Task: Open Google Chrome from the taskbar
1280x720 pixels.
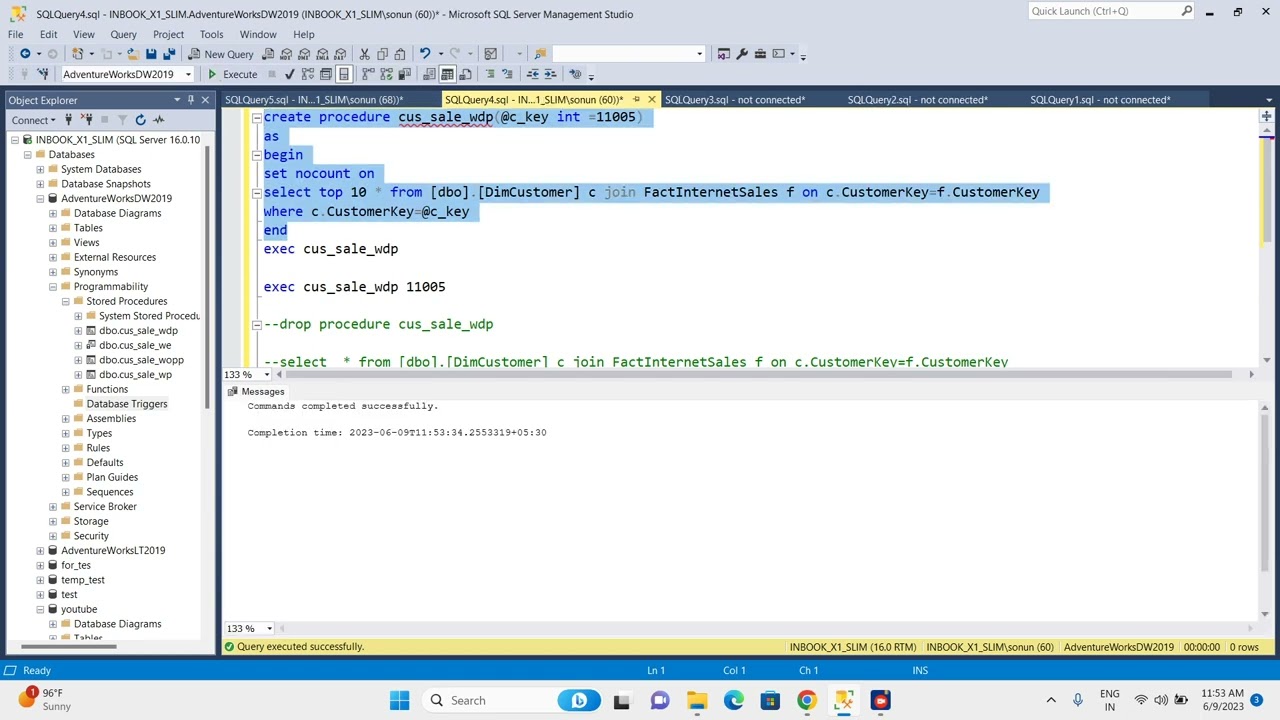Action: 806,700
